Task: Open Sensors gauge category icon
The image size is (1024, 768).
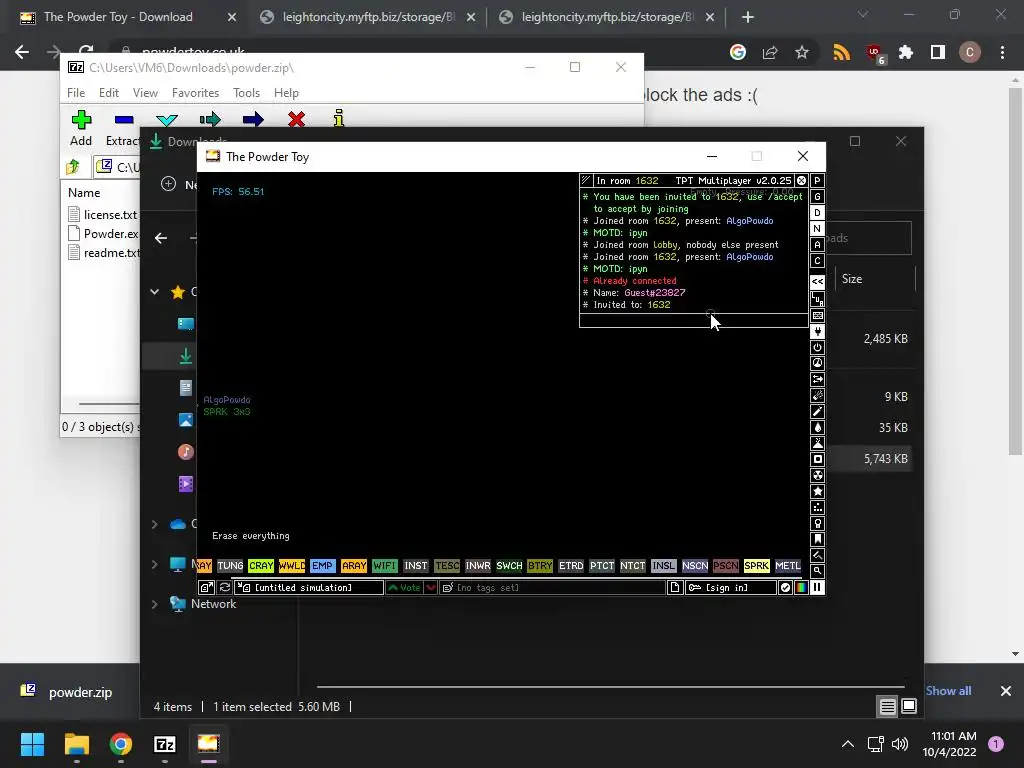Action: [x=817, y=364]
